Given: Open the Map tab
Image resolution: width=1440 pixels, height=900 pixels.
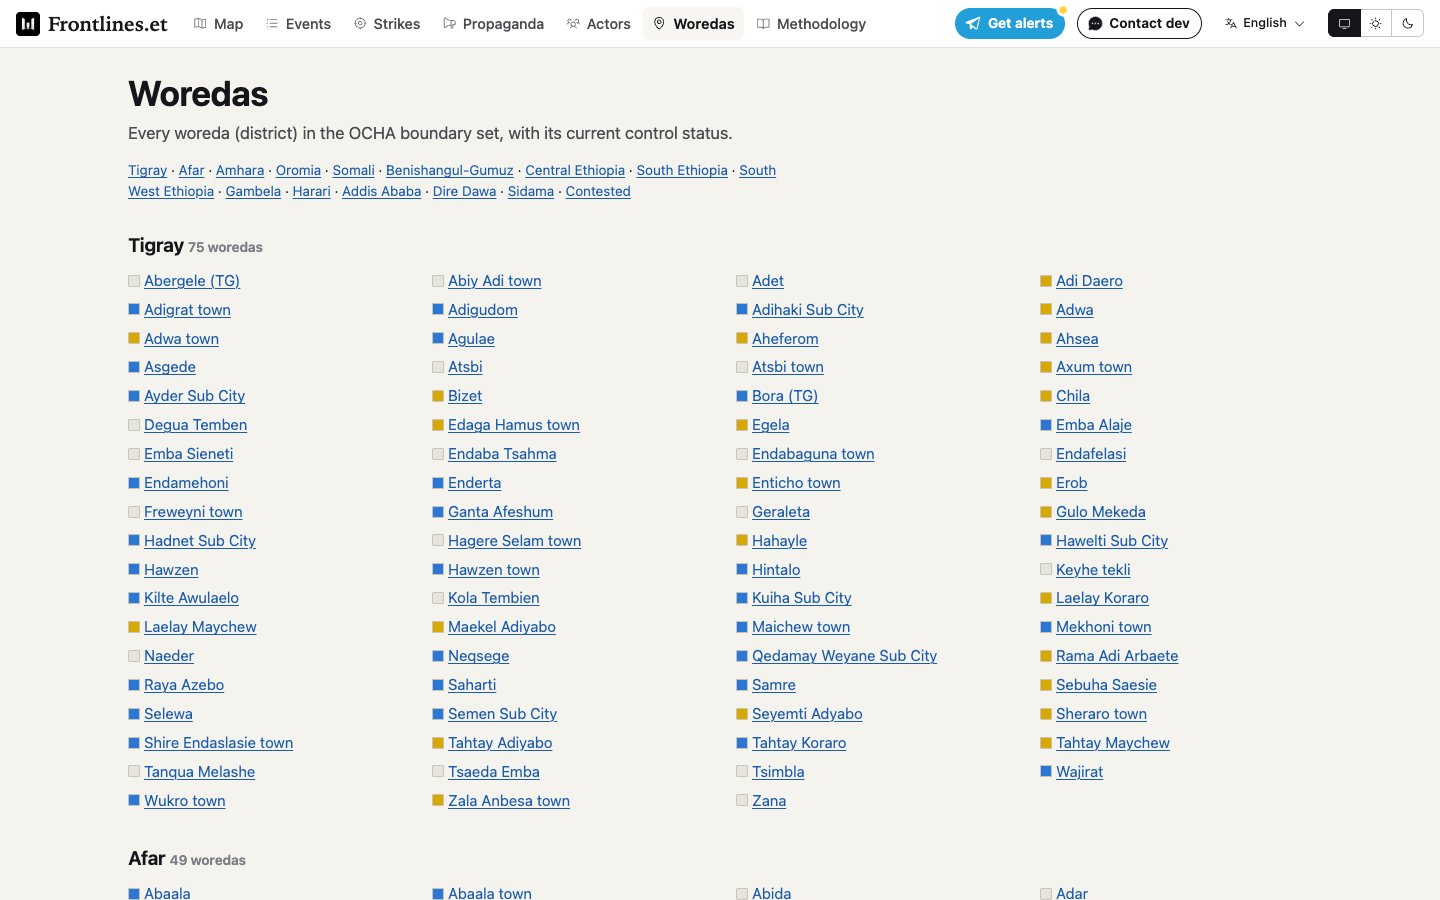Looking at the screenshot, I should coord(218,23).
